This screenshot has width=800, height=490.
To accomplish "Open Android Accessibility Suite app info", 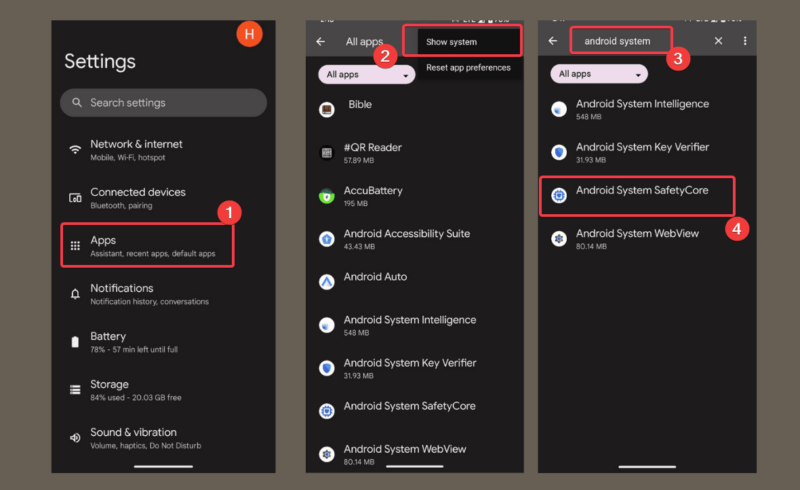I will 414,239.
